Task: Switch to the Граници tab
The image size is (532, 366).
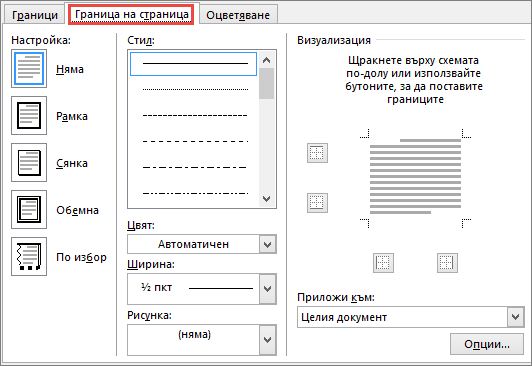Action: pos(35,15)
